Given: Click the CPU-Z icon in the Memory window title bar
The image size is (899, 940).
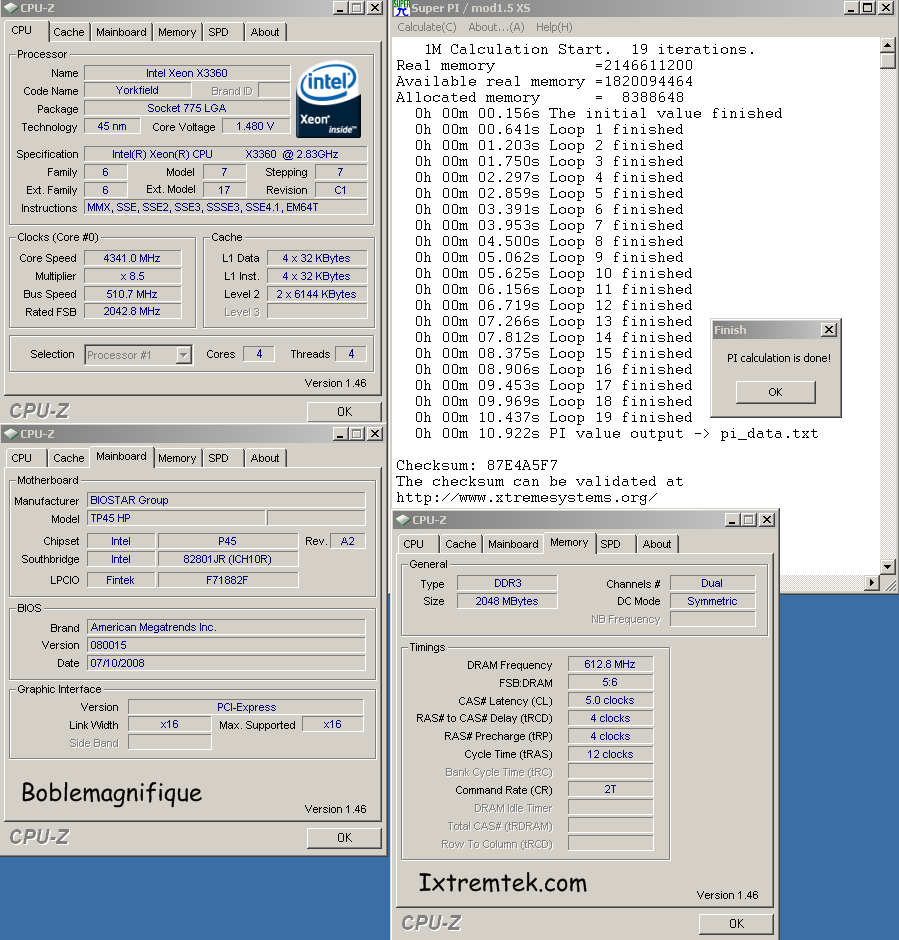Looking at the screenshot, I should click(403, 520).
